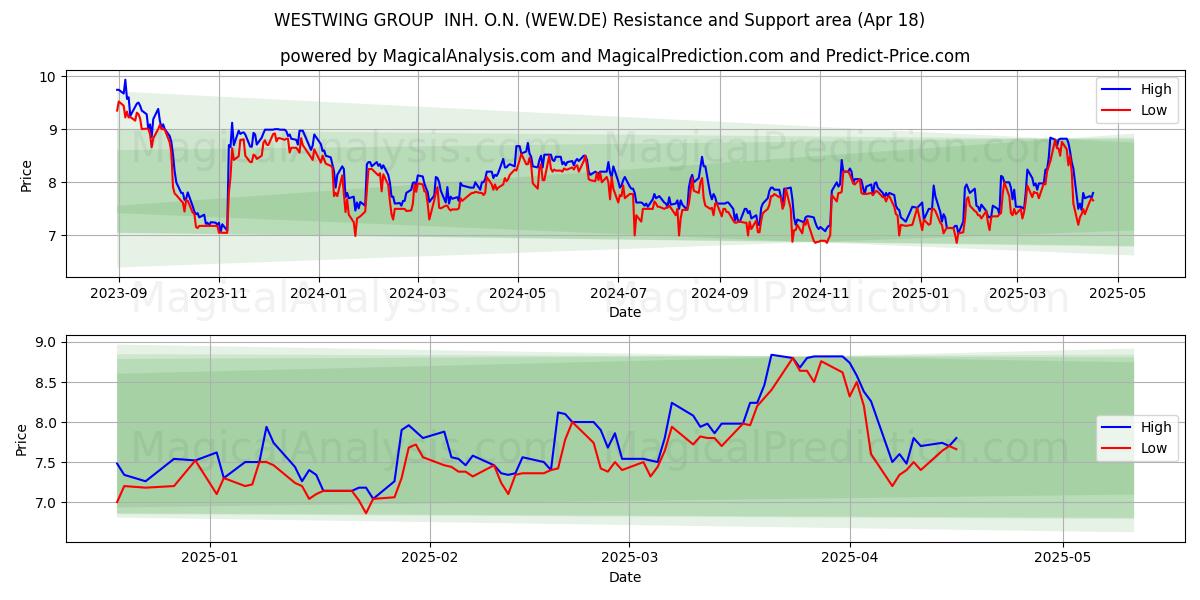Click the '2024-05' tick label on top chart
The width and height of the screenshot is (1200, 600).
point(518,295)
